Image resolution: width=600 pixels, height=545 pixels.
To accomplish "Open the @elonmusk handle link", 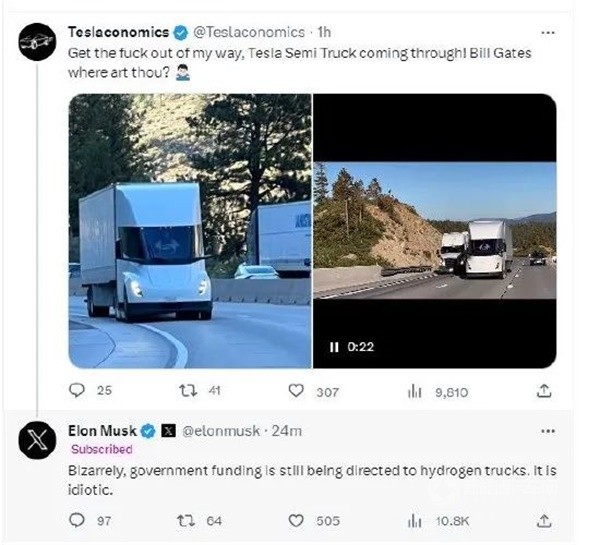I will pos(222,431).
